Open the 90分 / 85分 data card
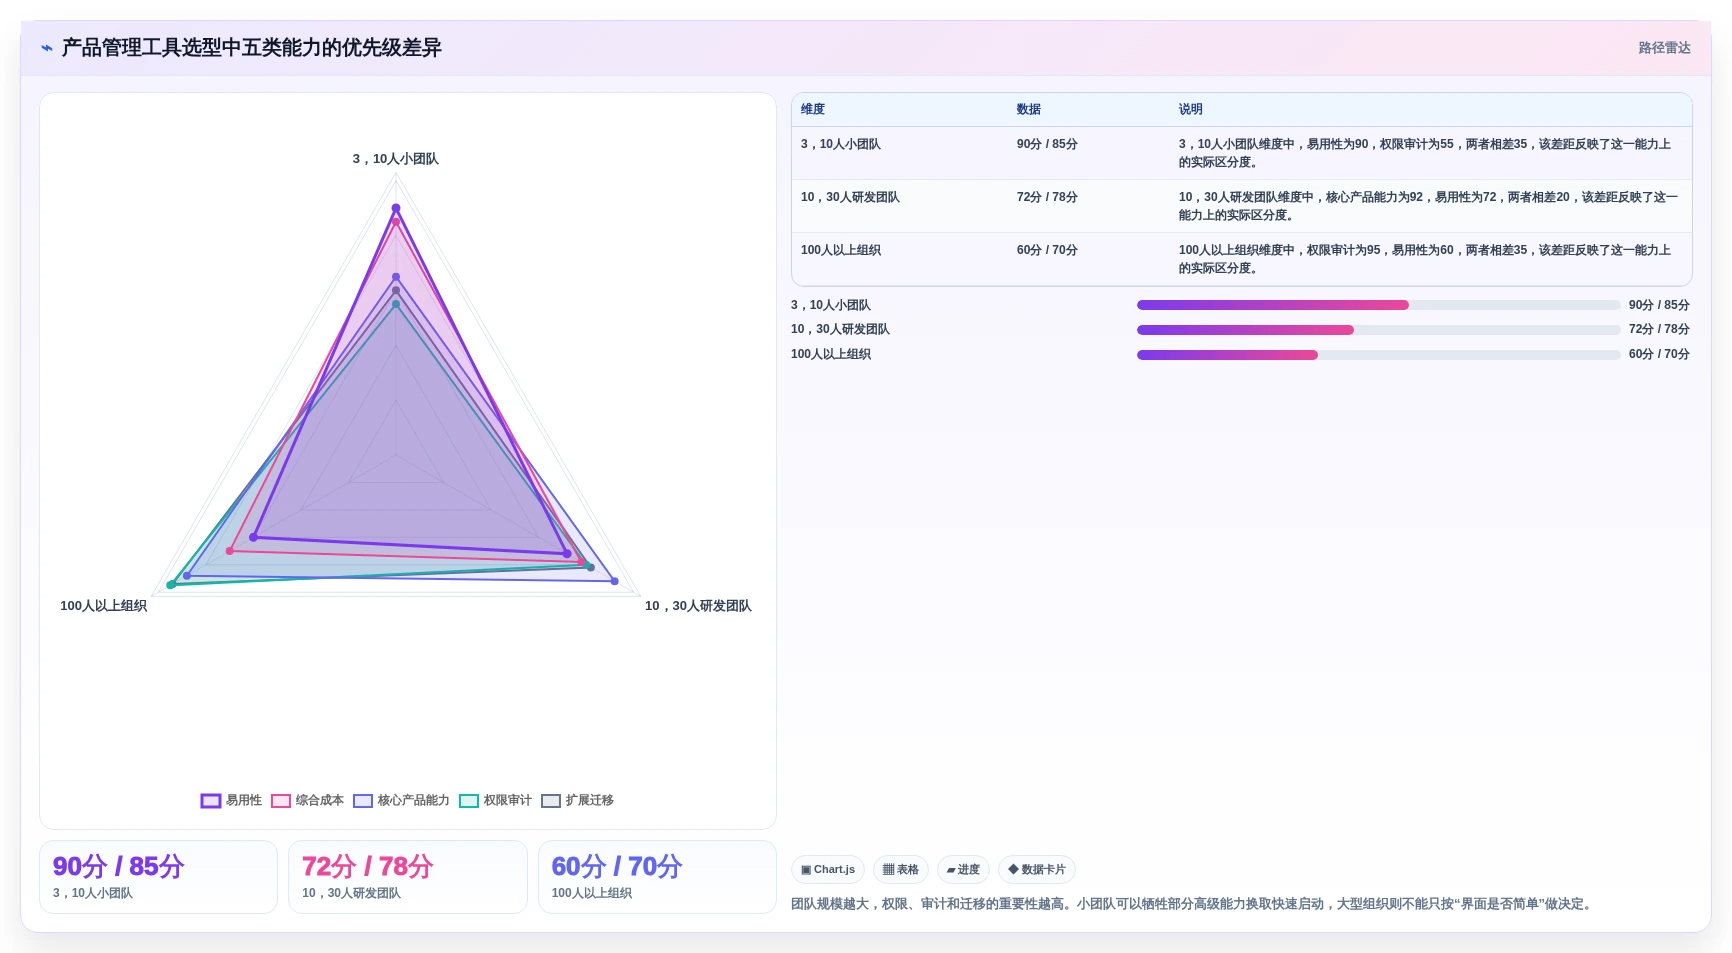 pyautogui.click(x=158, y=877)
